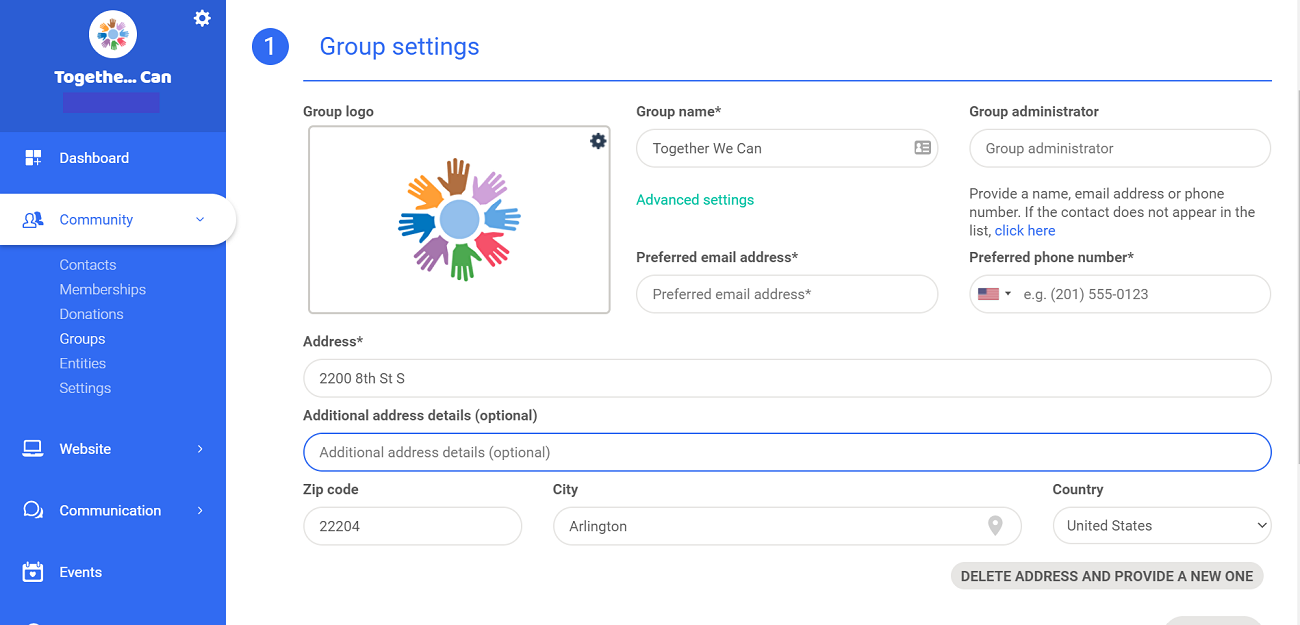Open Donations from the Community menu
The width and height of the screenshot is (1300, 625).
(91, 313)
